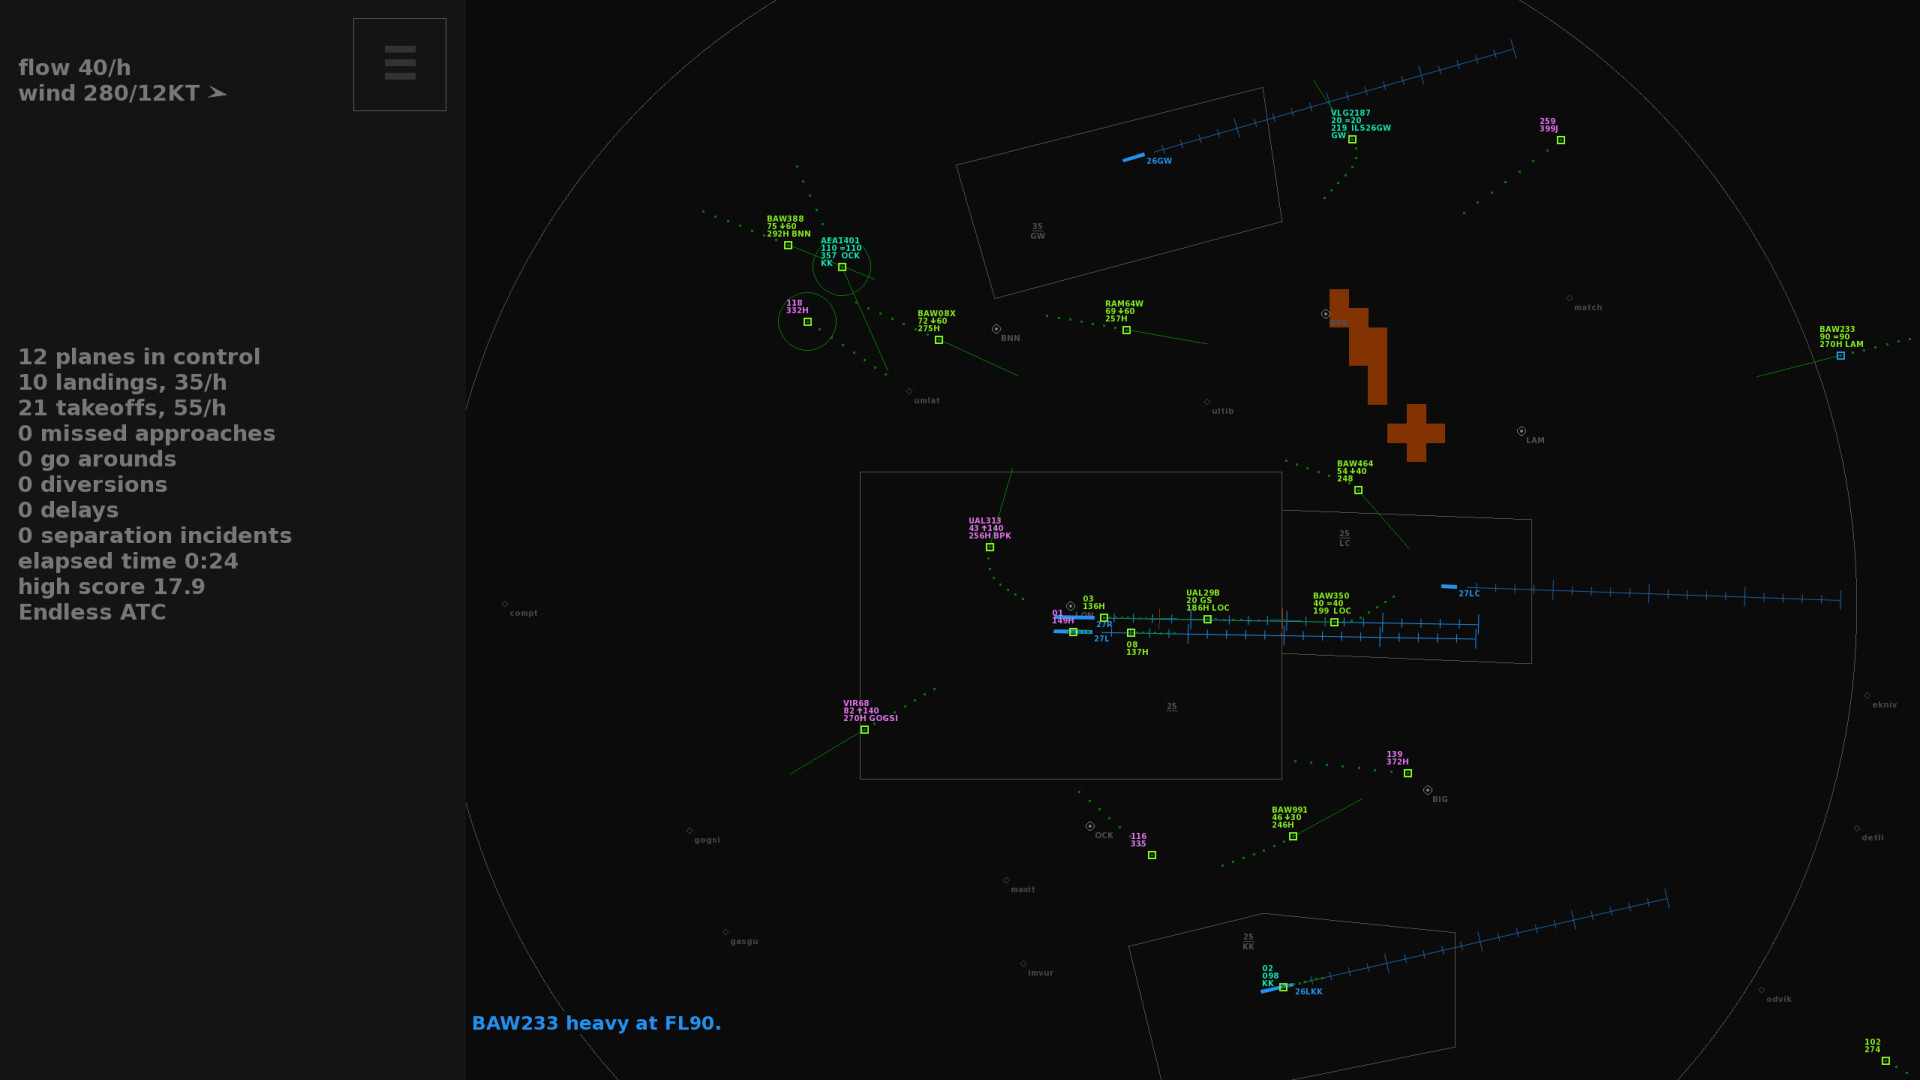
Task: Open the hamburger menu
Action: point(399,63)
